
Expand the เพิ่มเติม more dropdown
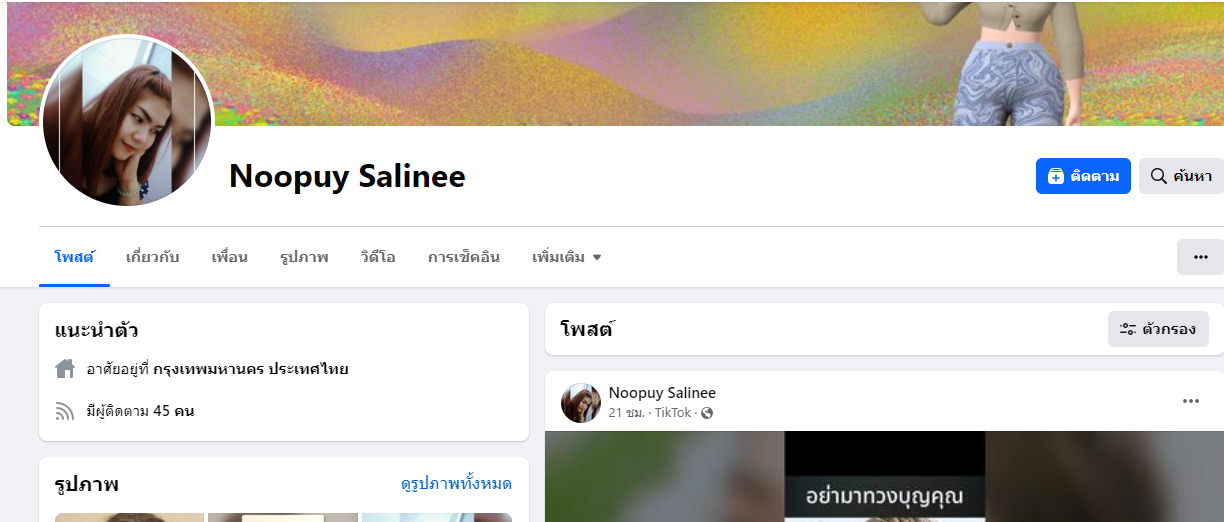566,257
